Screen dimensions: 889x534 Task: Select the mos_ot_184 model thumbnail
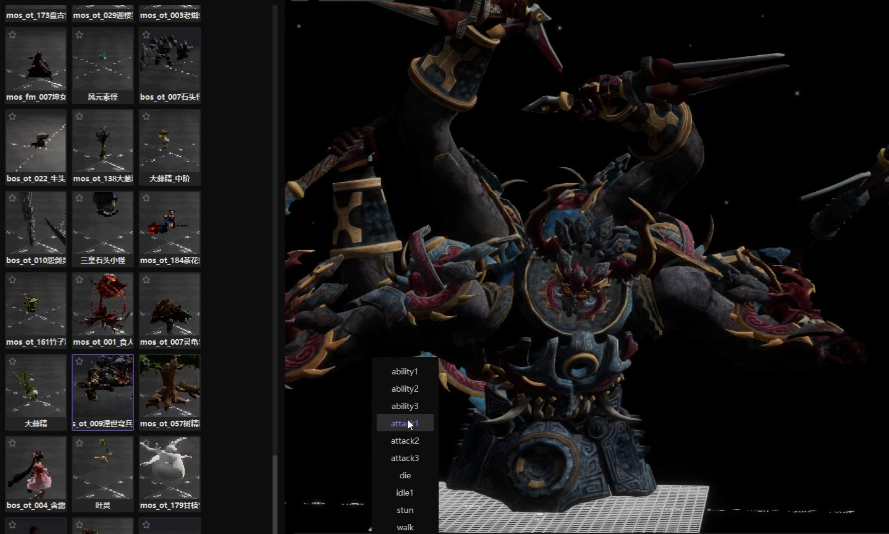tap(170, 228)
